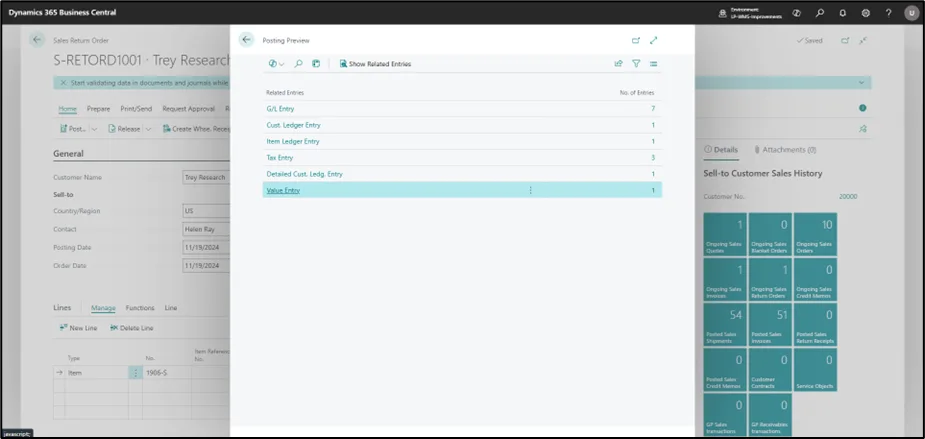Open global search in the top bar
925x439 pixels.
click(820, 13)
